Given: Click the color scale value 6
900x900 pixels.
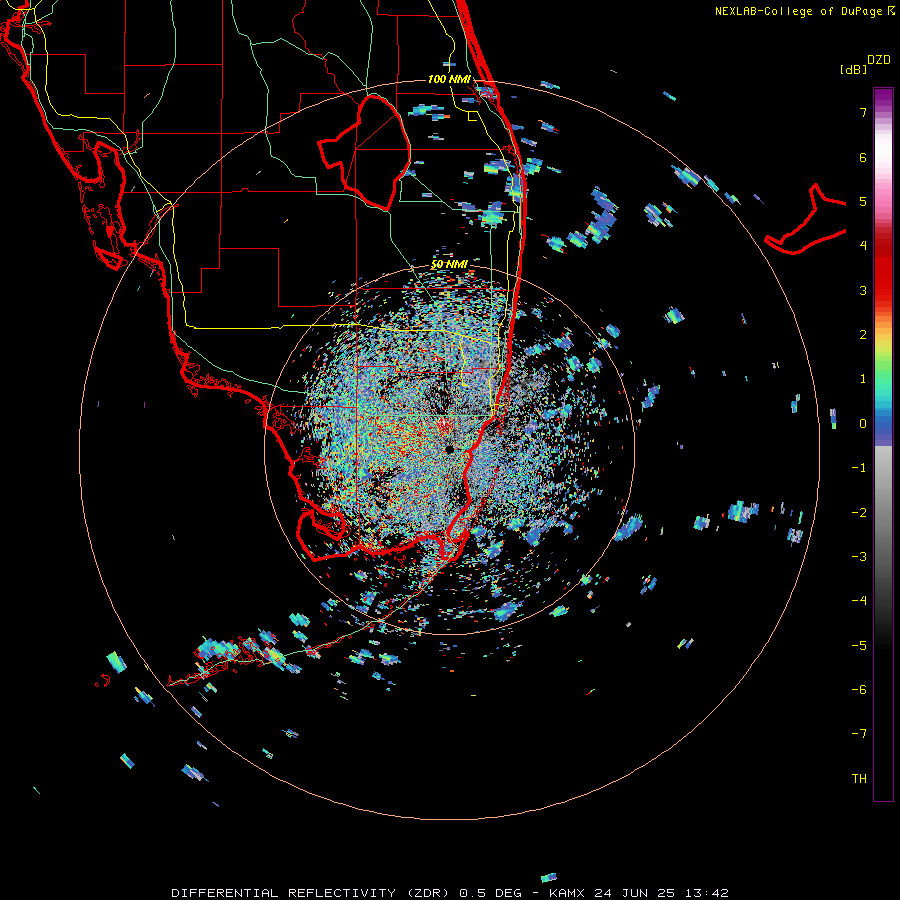Looking at the screenshot, I should click(863, 157).
